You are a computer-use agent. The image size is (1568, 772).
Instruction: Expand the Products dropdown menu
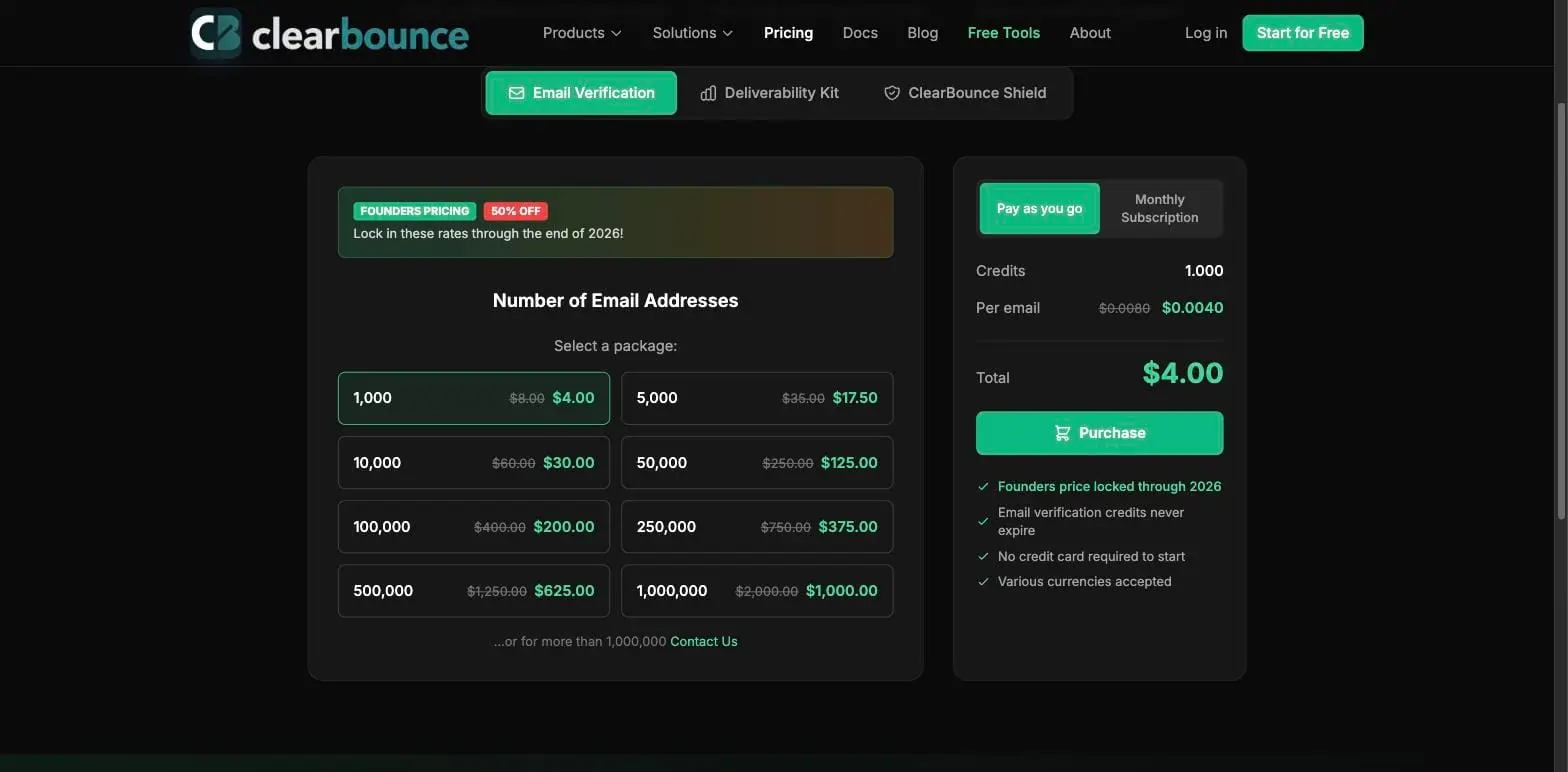[x=582, y=33]
